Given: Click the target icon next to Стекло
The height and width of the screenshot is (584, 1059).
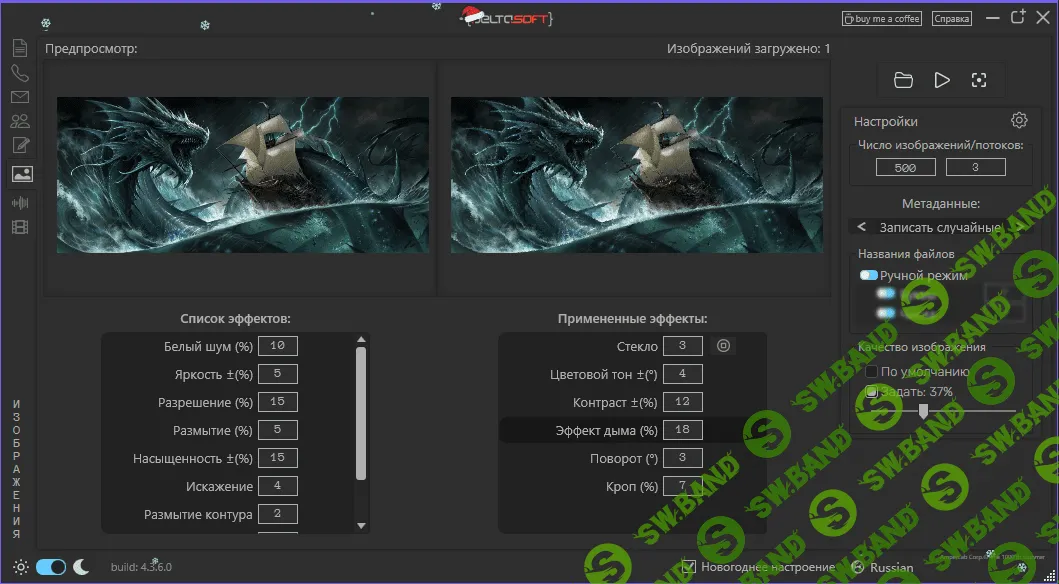Looking at the screenshot, I should coord(723,346).
